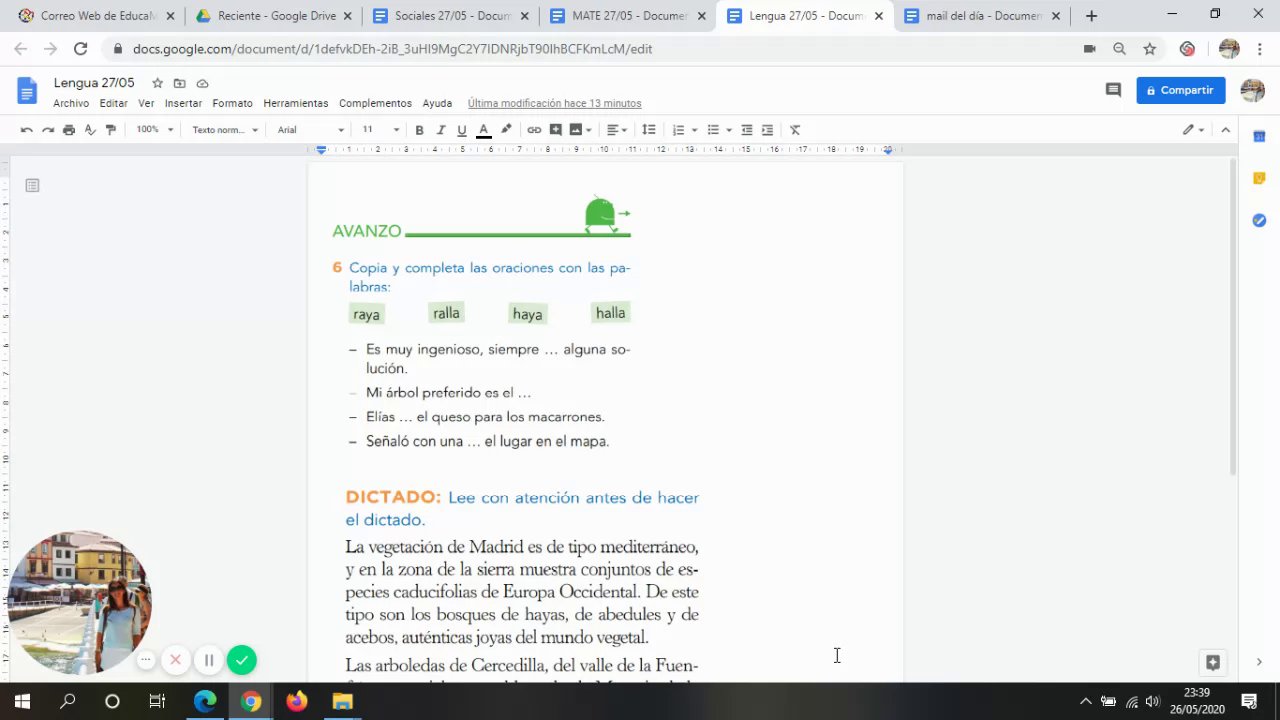
Task: Click the Compartir button
Action: pyautogui.click(x=1181, y=90)
